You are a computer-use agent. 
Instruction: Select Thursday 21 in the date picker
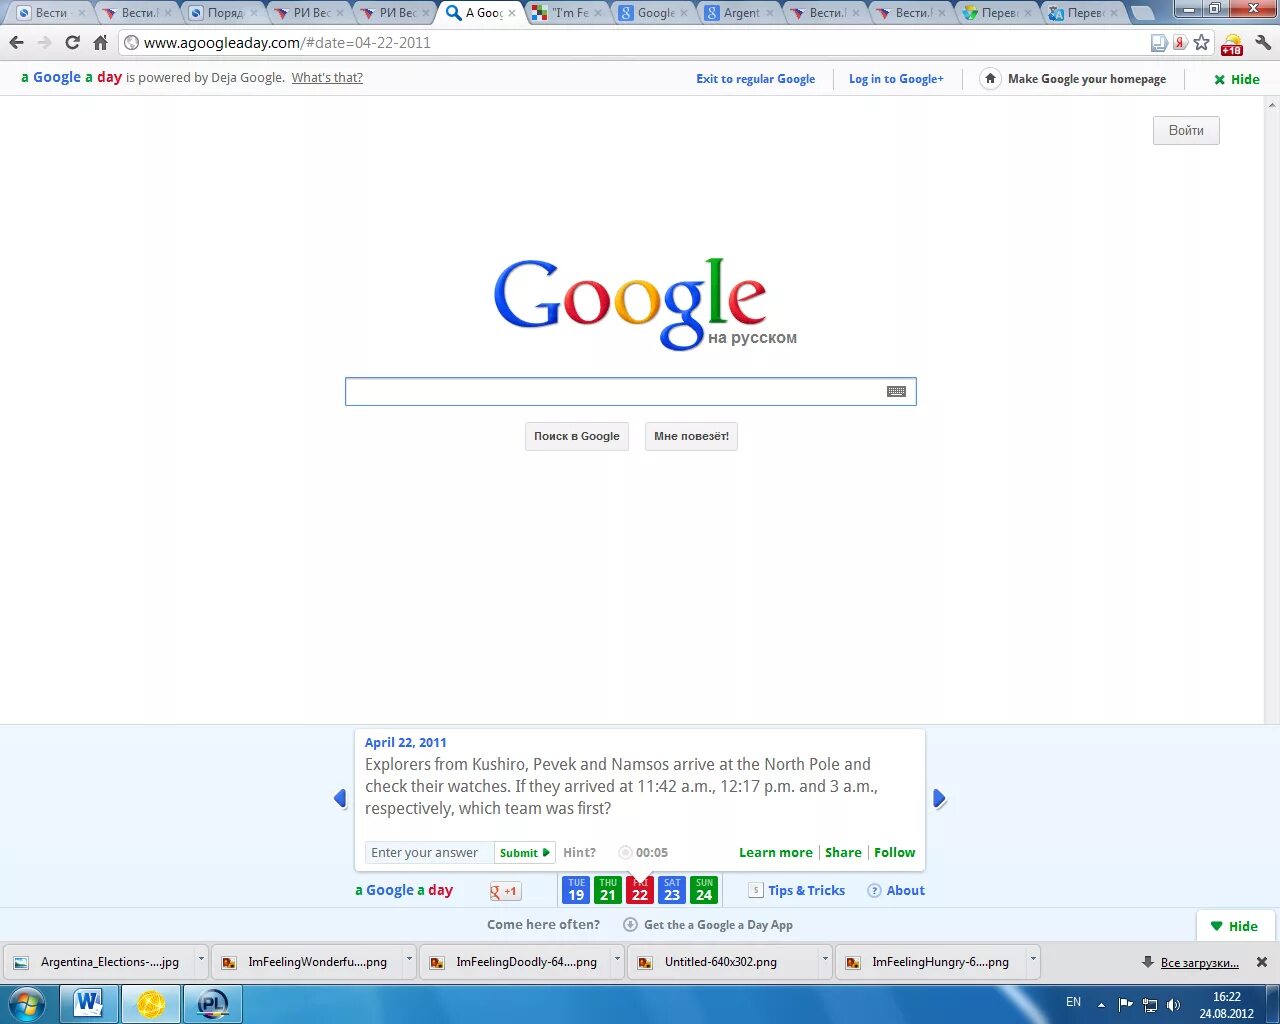[608, 890]
